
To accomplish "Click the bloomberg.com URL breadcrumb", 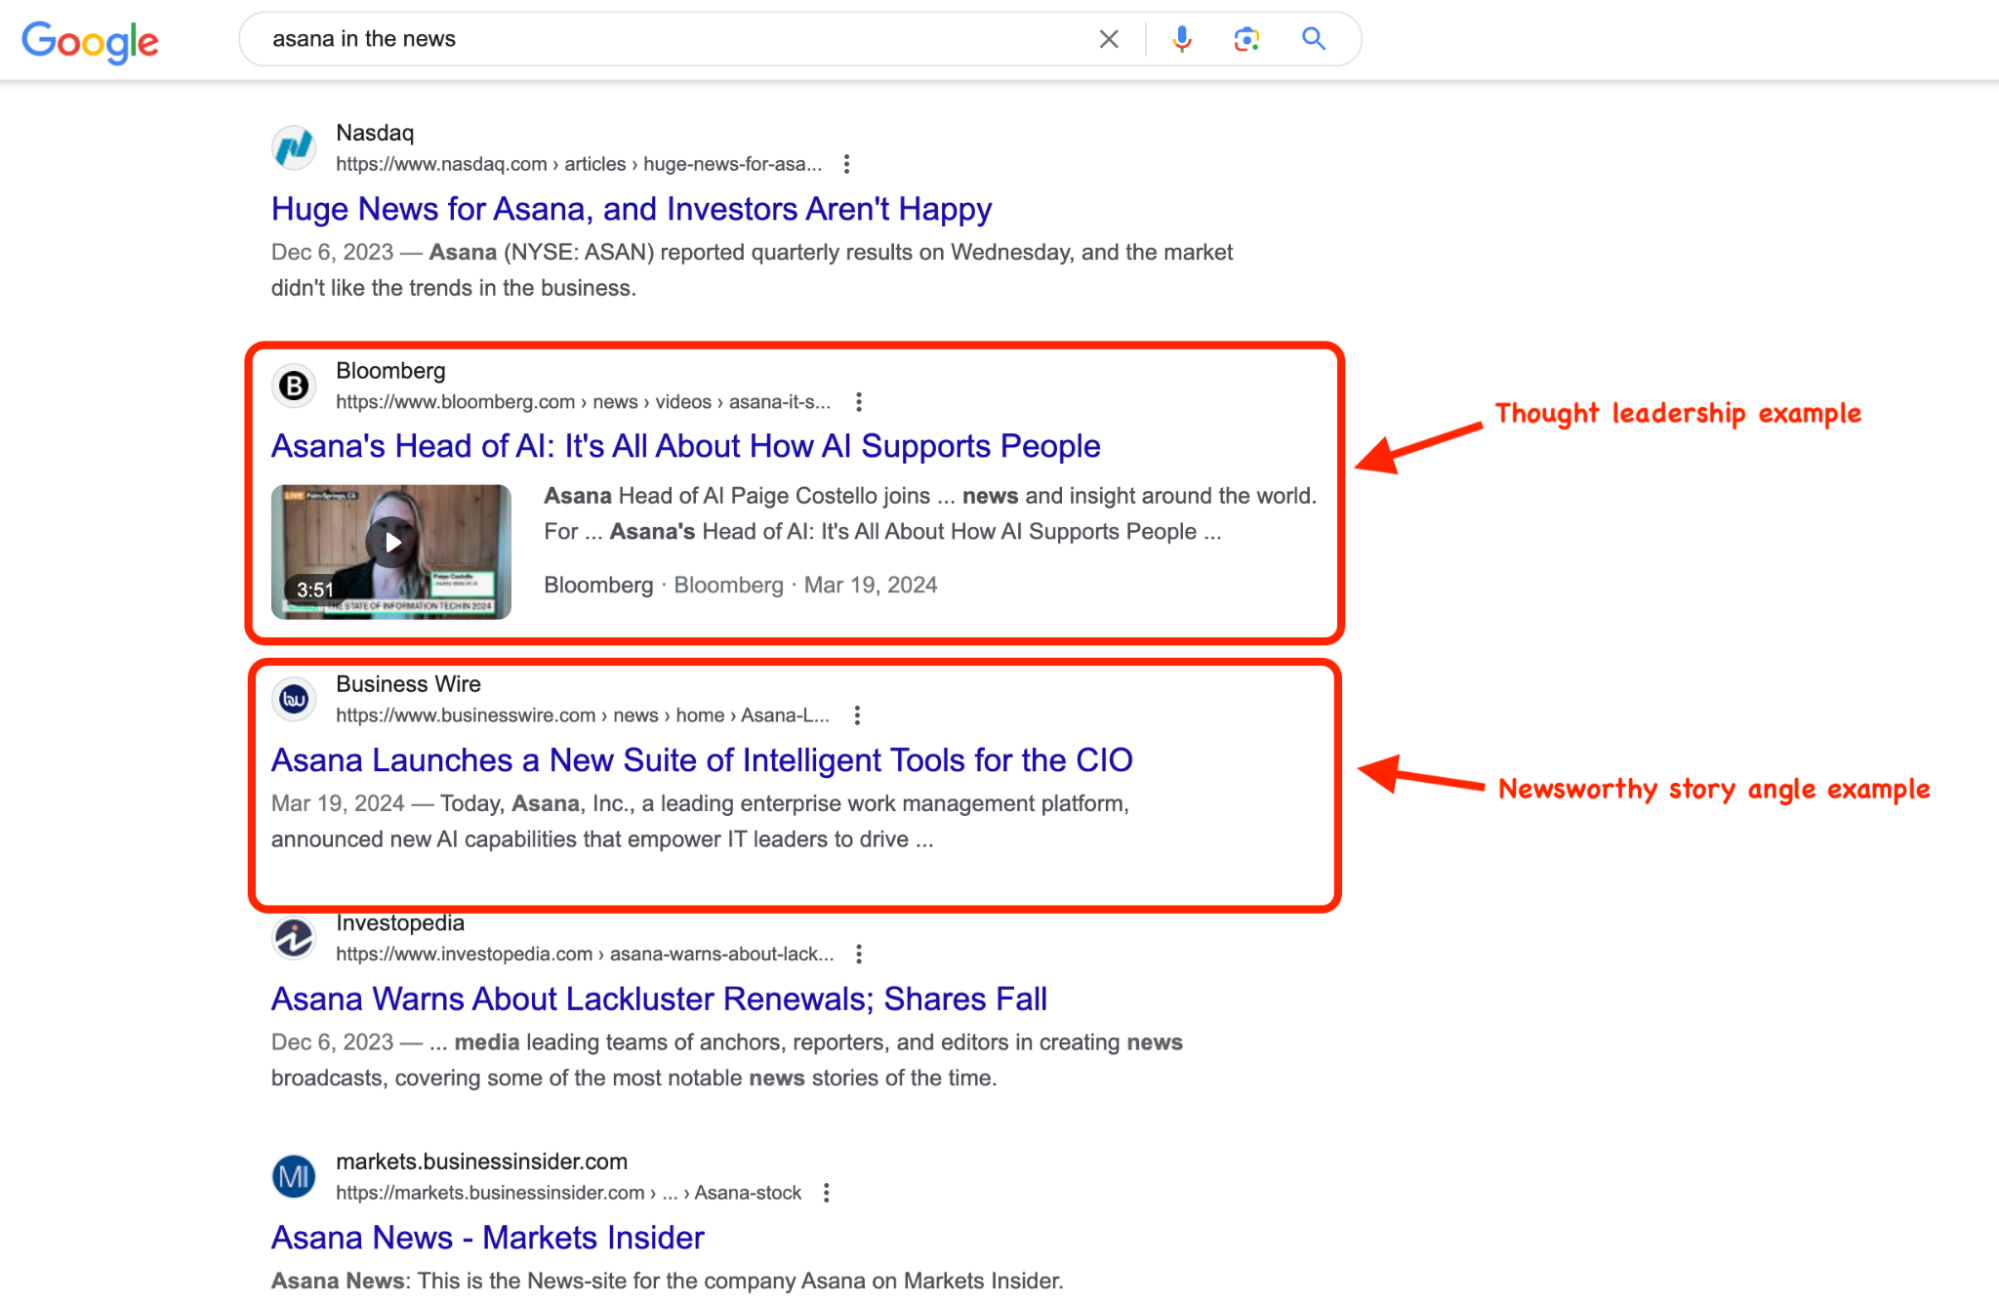I will click(x=583, y=402).
